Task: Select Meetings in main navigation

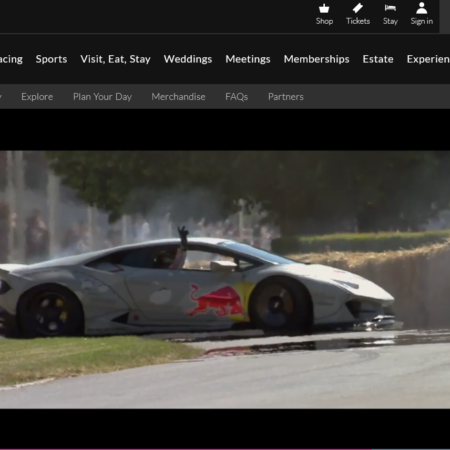Action: pyautogui.click(x=248, y=59)
